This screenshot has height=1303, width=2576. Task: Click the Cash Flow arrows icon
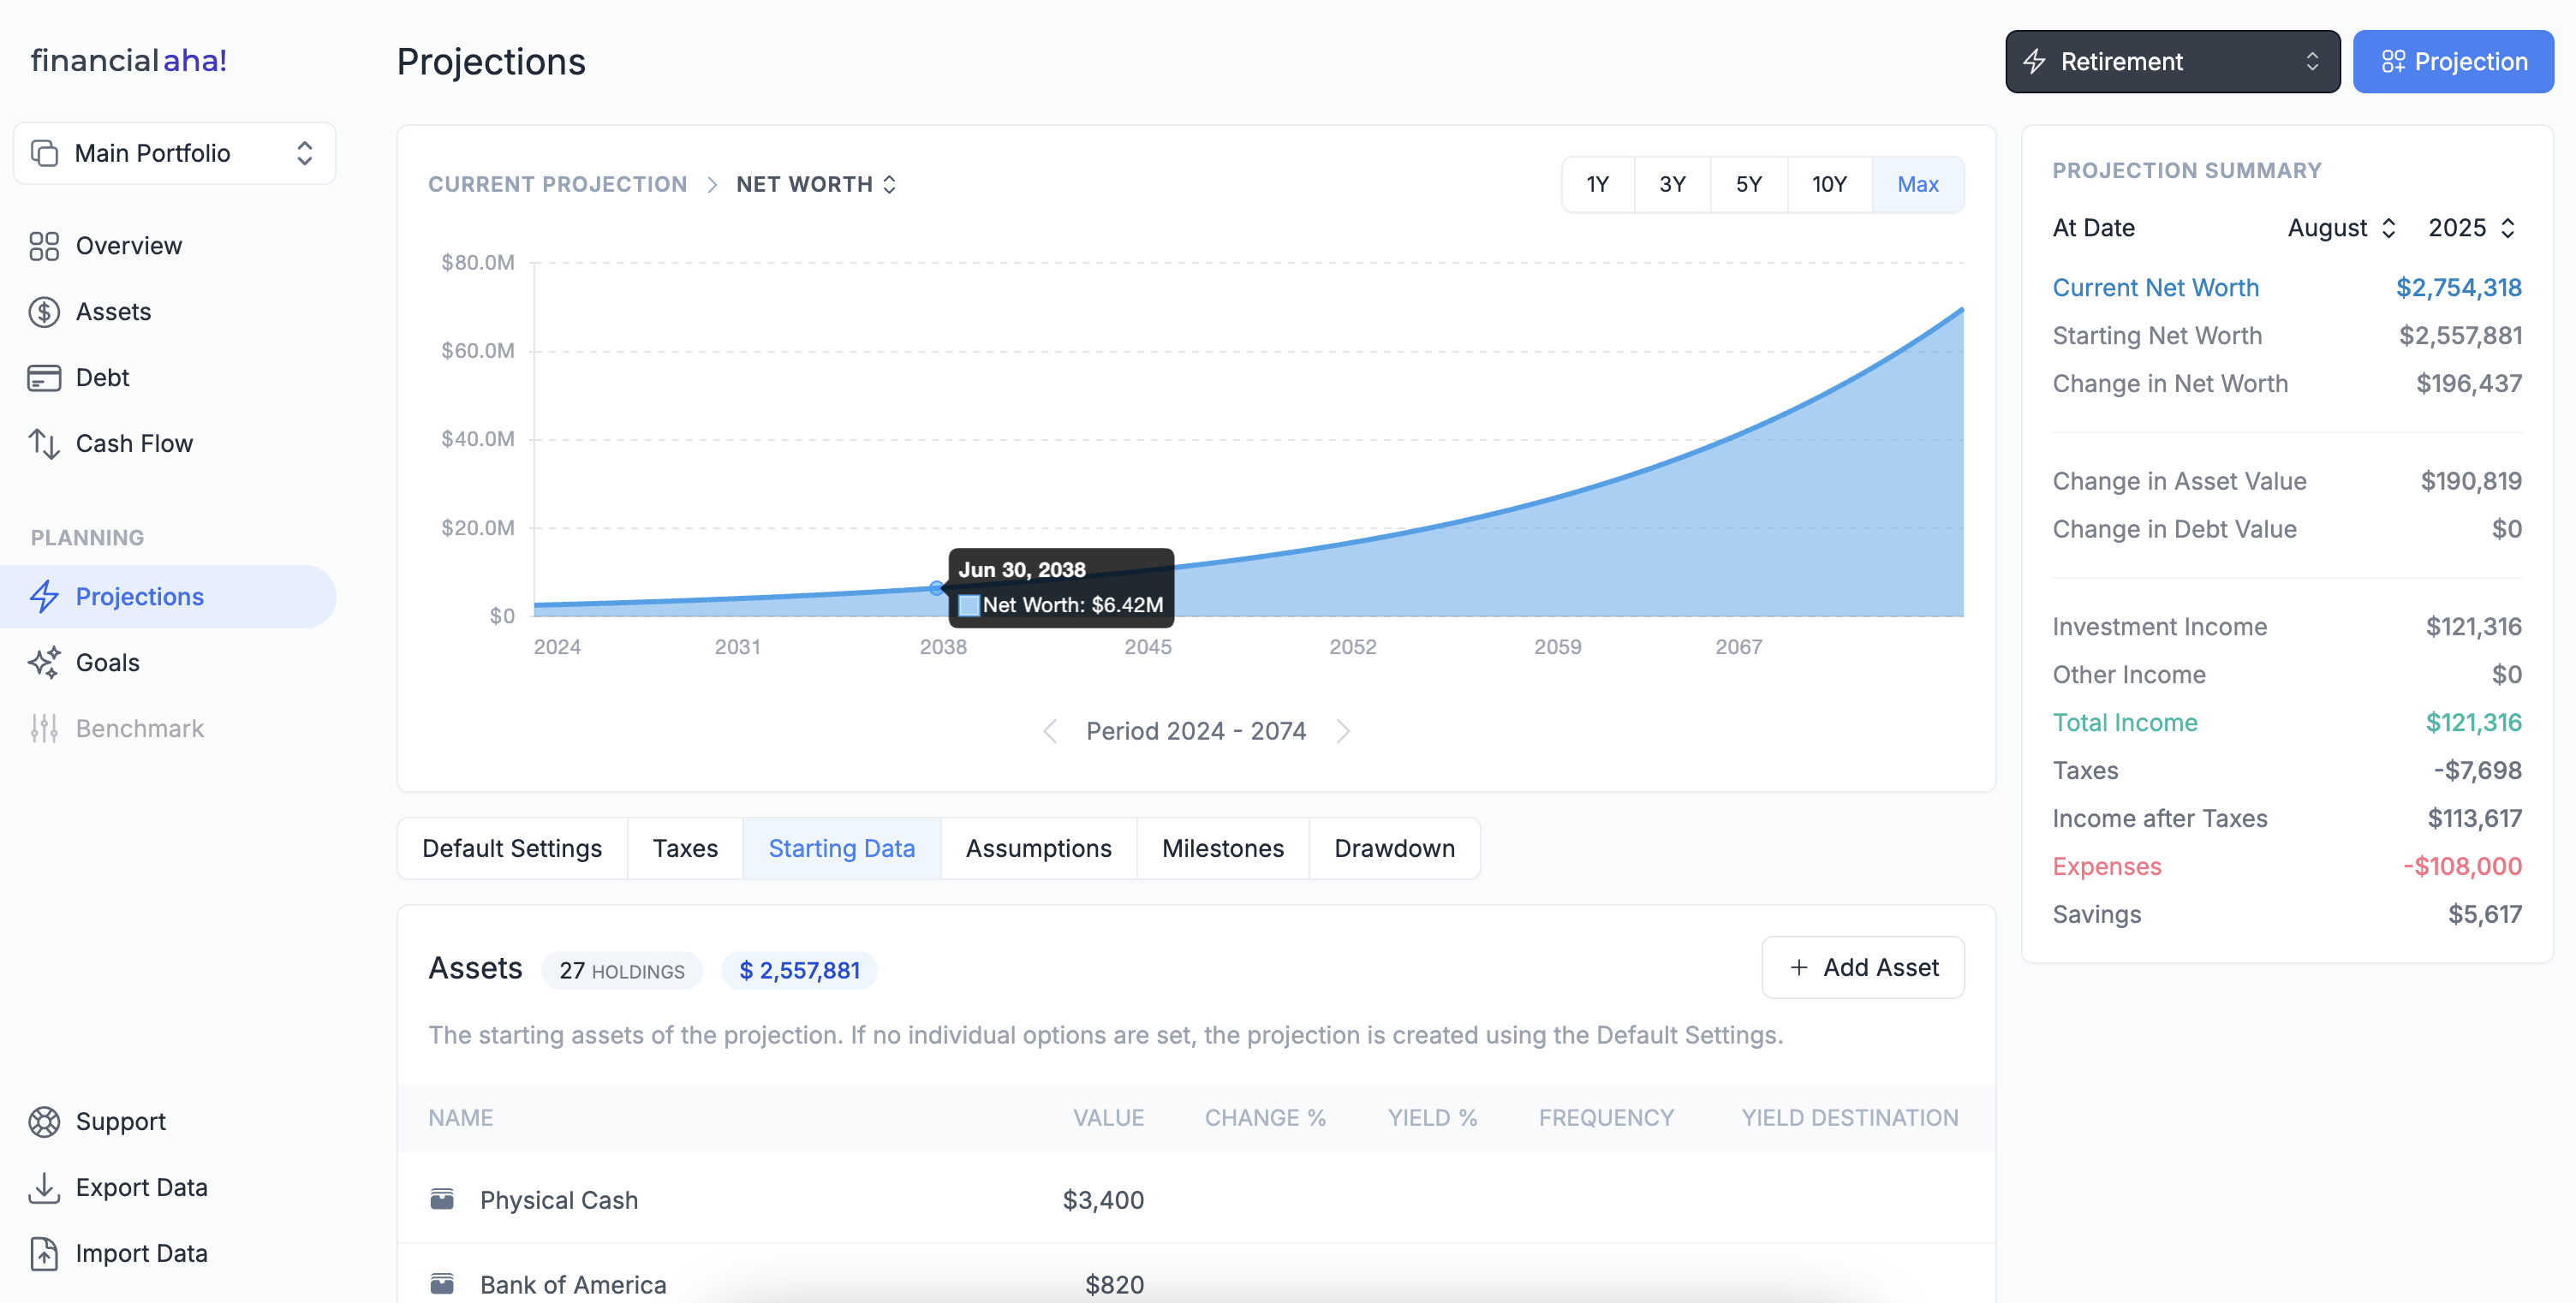[44, 444]
